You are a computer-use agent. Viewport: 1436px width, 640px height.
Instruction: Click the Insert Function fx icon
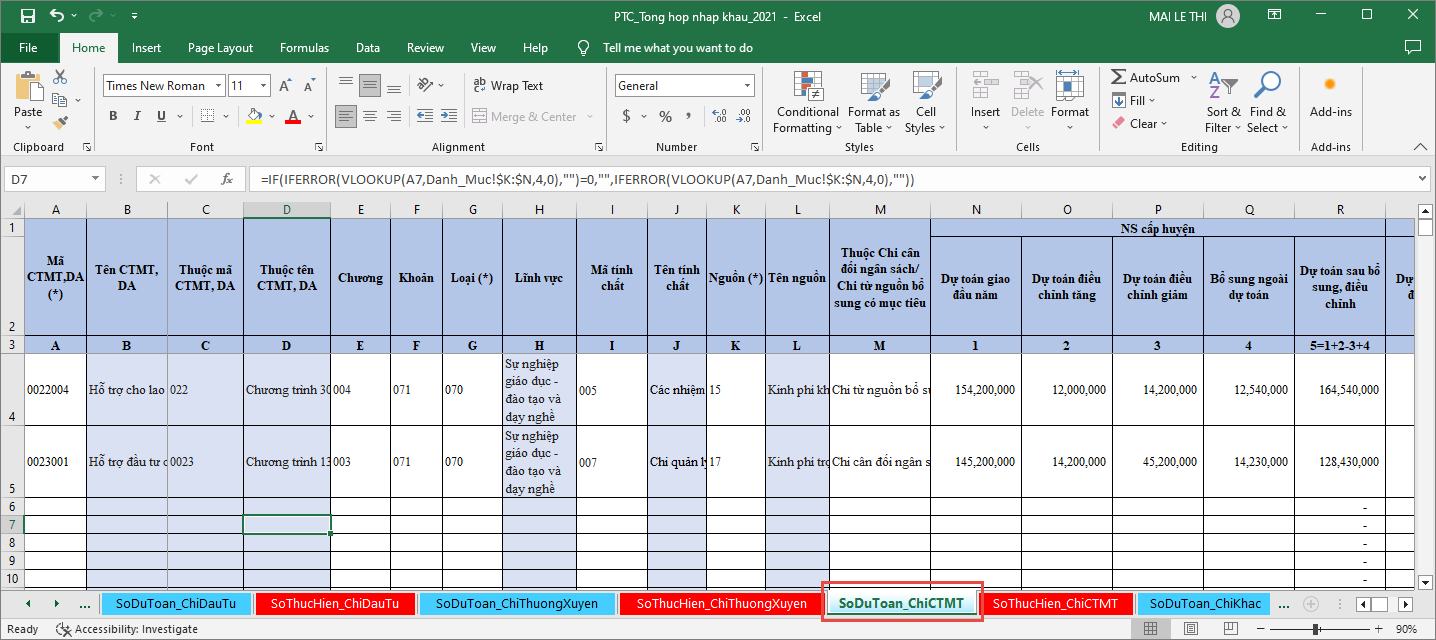pos(227,180)
